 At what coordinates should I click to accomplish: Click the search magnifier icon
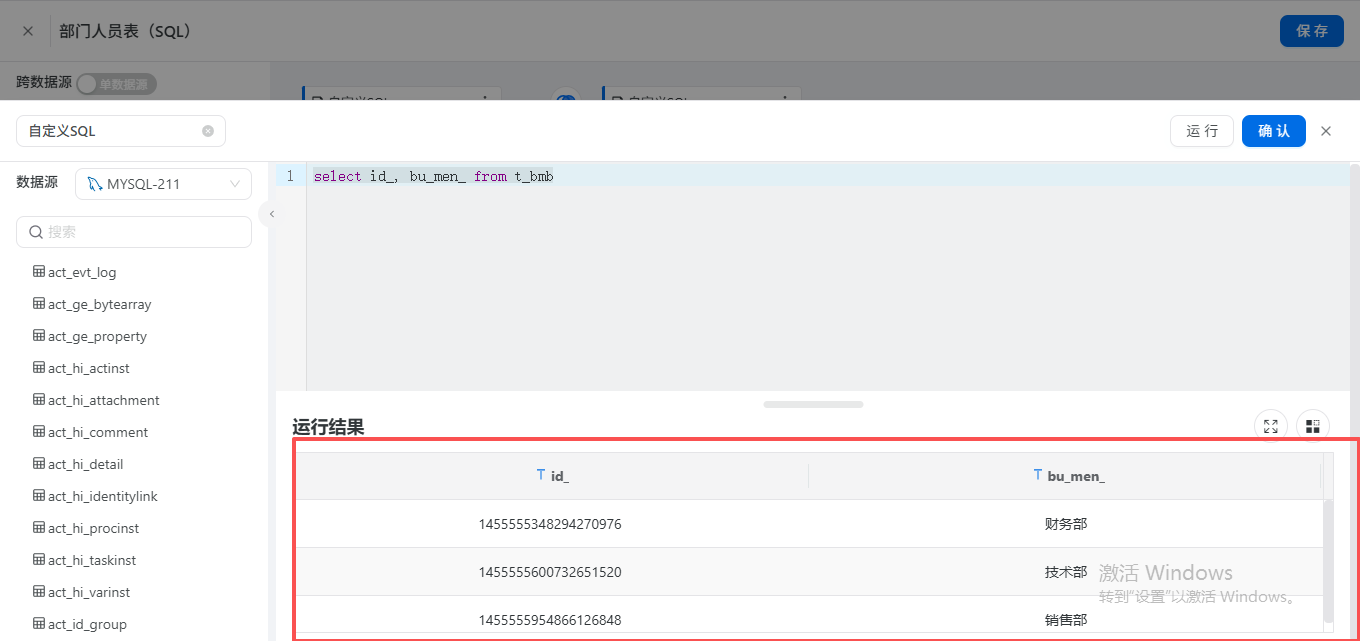tap(36, 232)
